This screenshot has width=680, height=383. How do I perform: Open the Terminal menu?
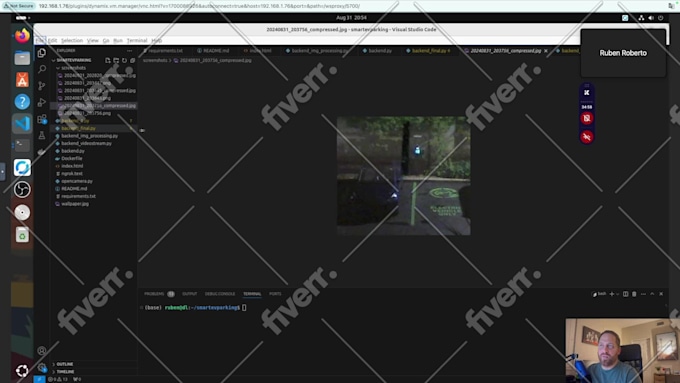pos(137,40)
